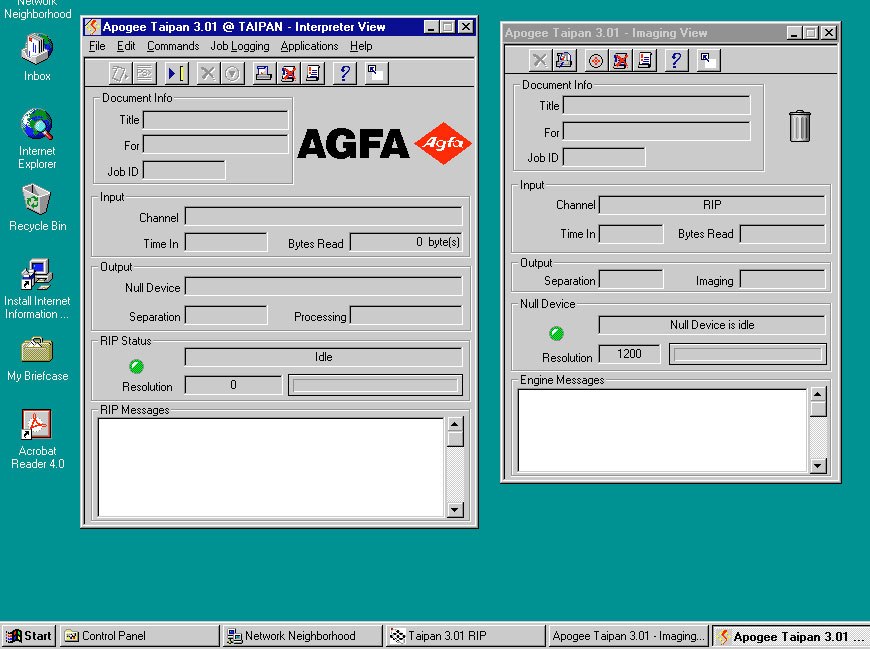
Task: Switch to Apogee Taipan Imaging taskbar button
Action: [x=629, y=636]
